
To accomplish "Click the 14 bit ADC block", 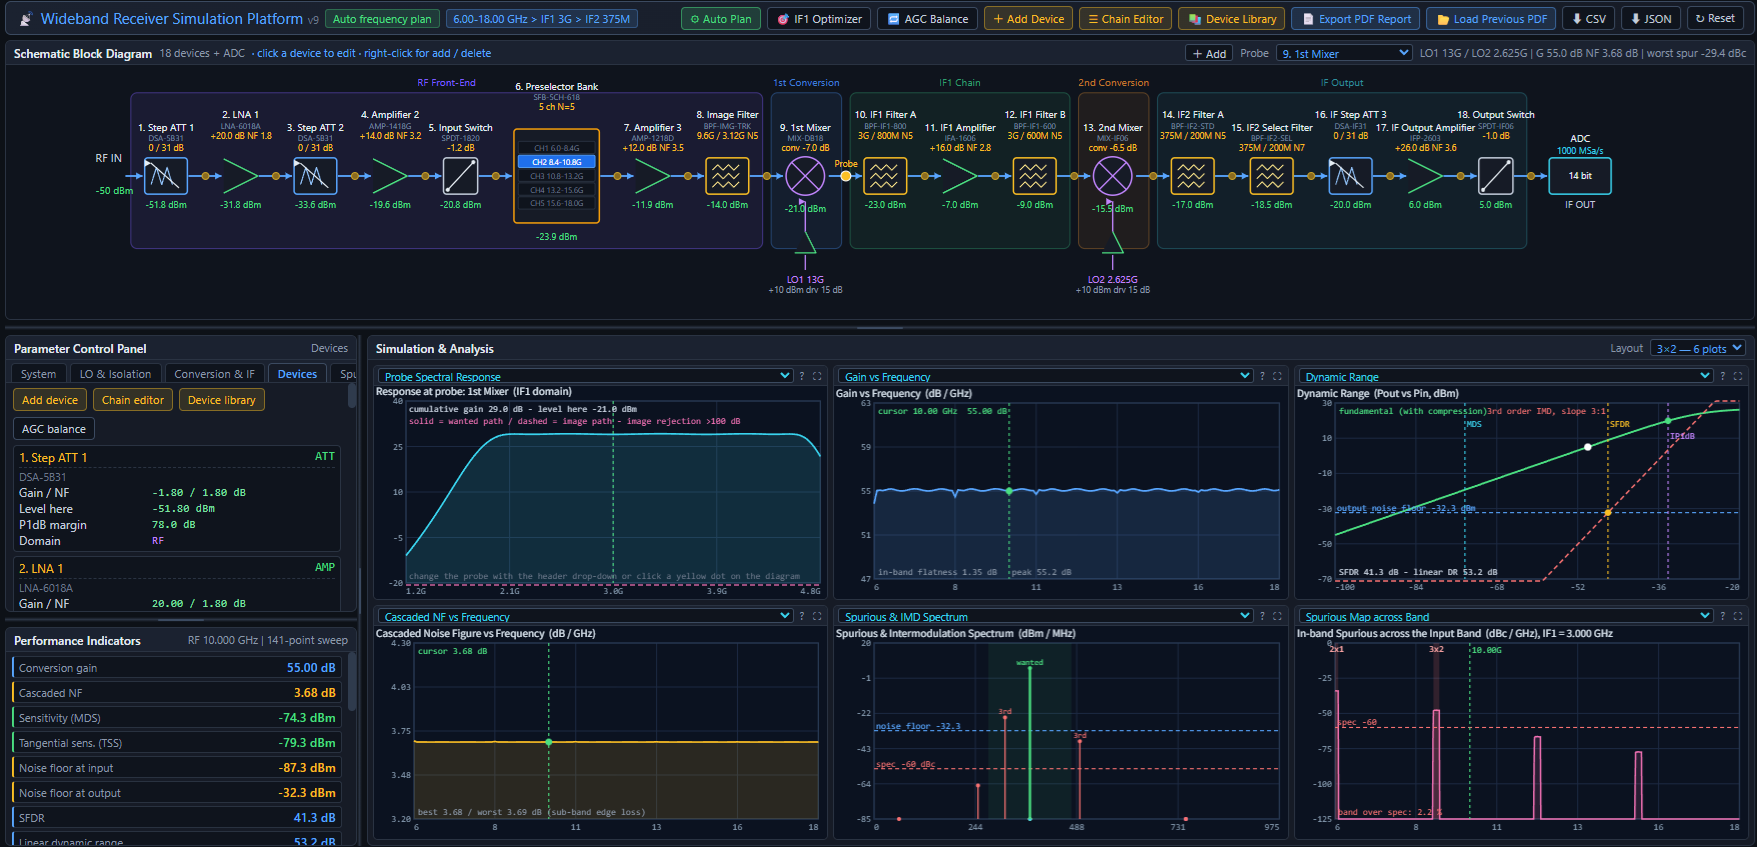I will [1580, 176].
